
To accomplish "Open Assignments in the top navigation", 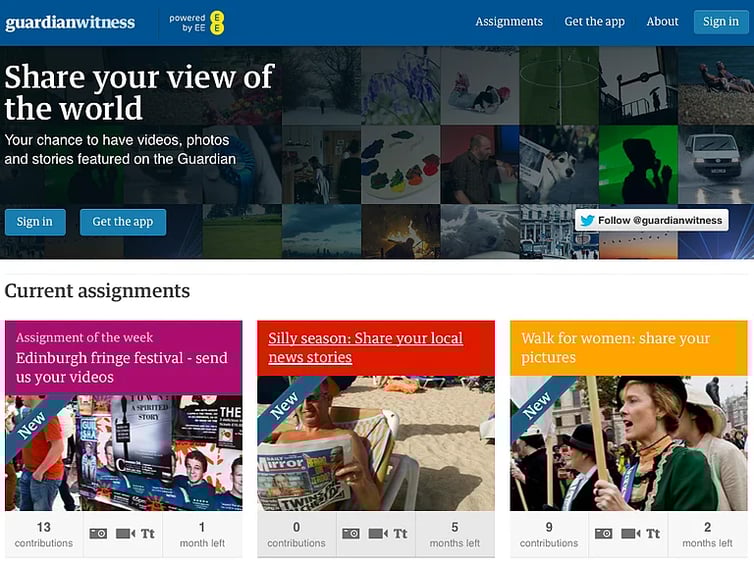I will pos(509,22).
